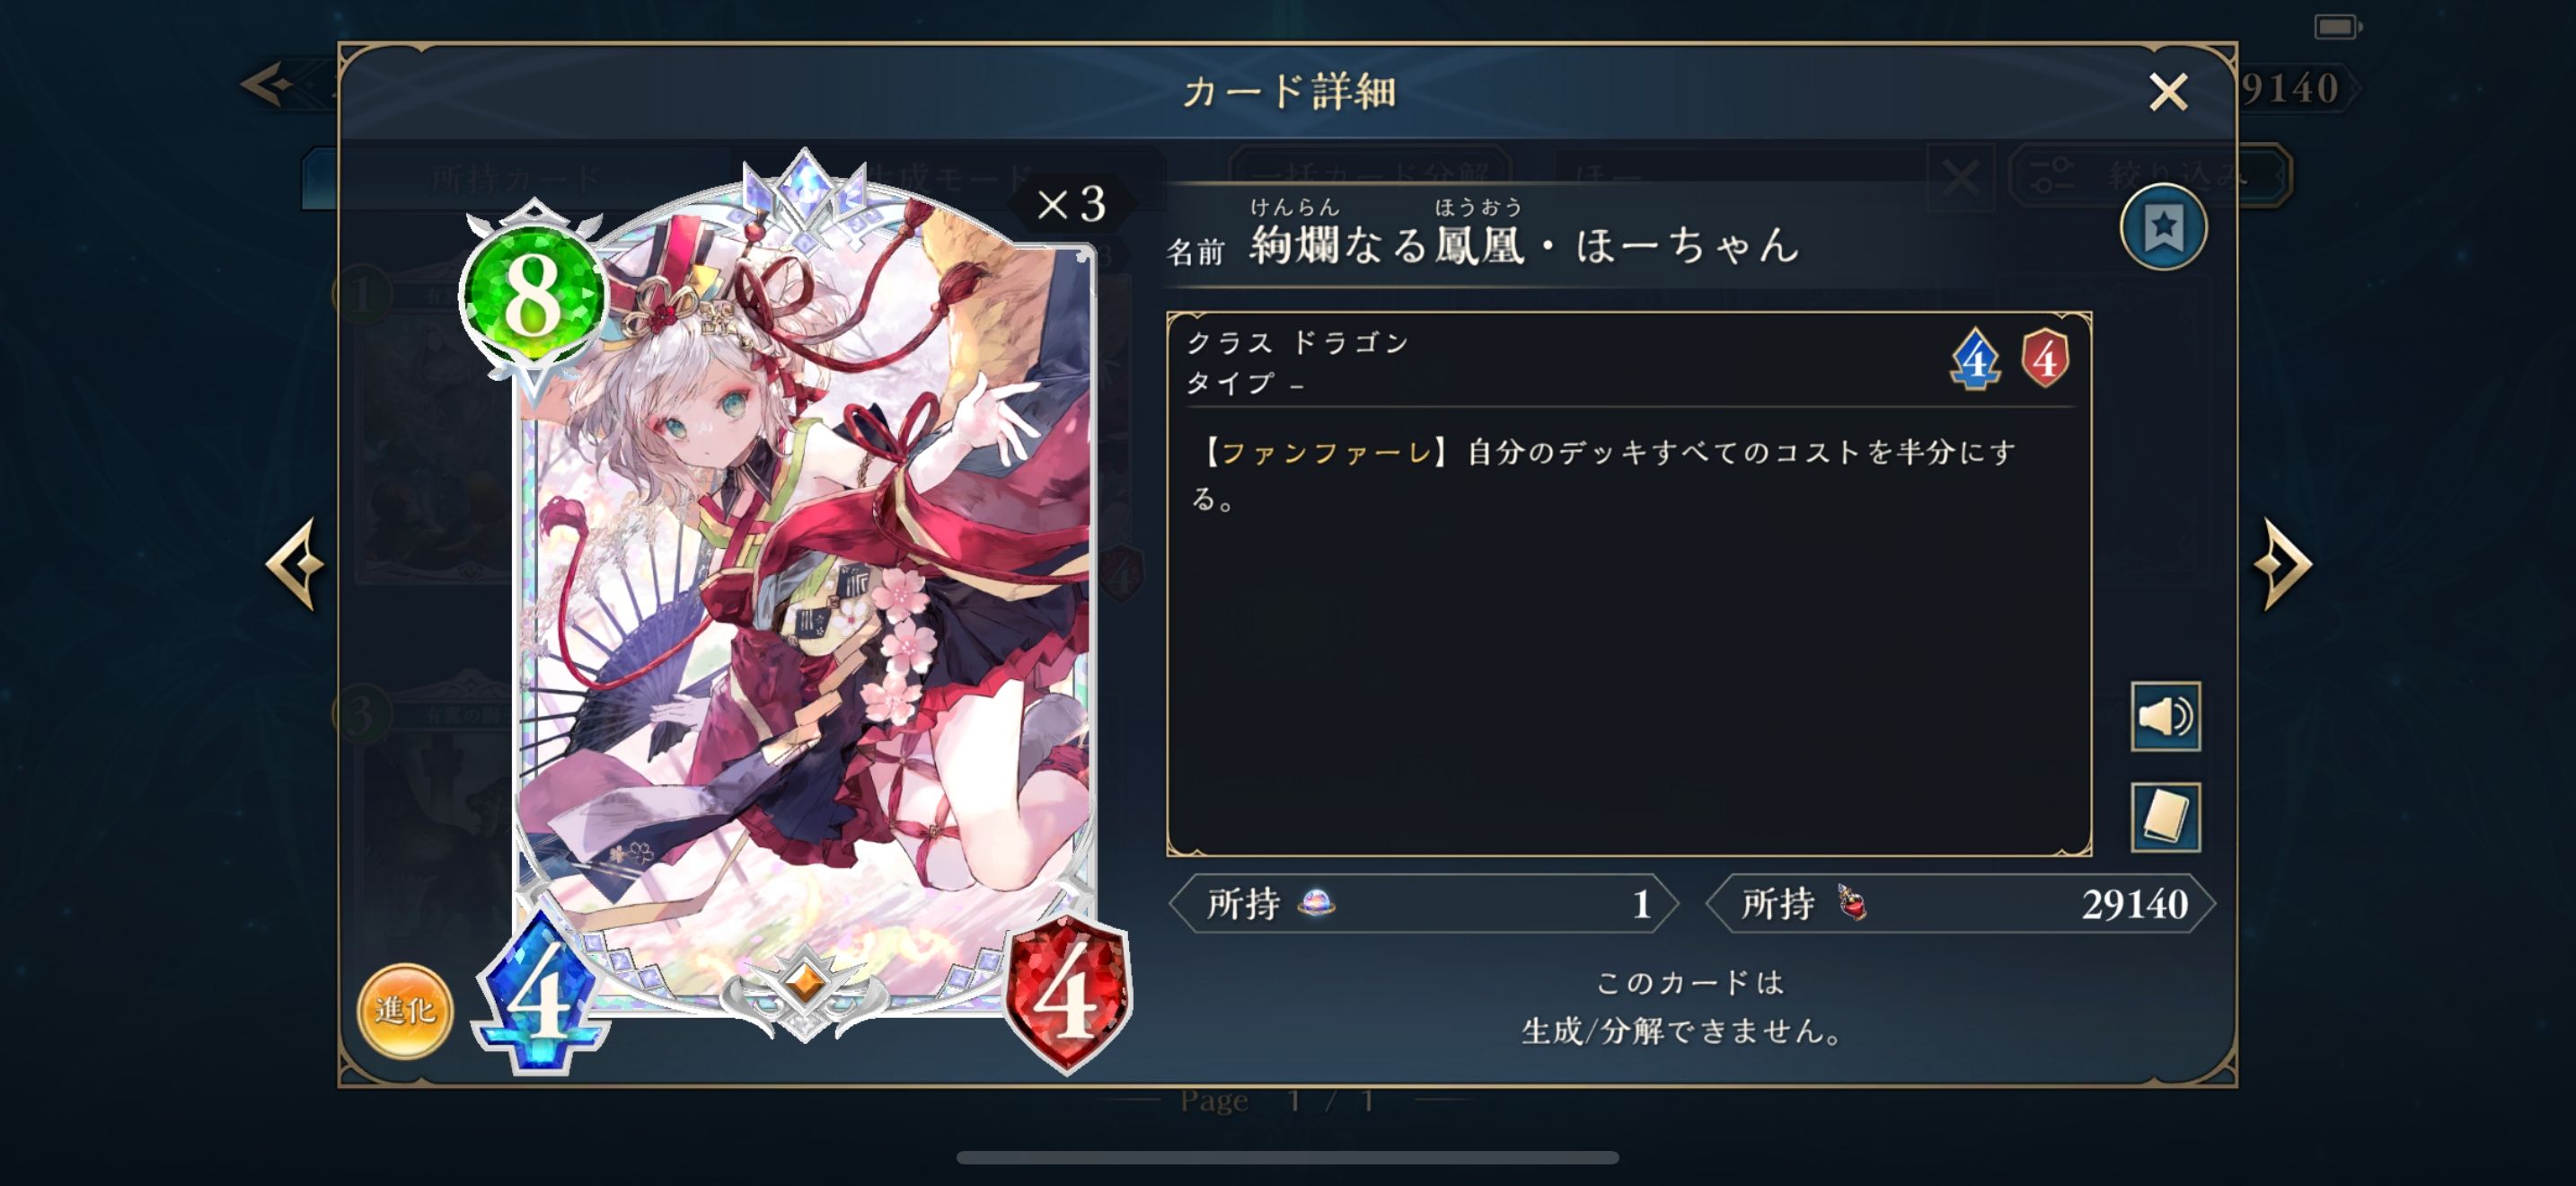The width and height of the screenshot is (2576, 1186).
Task: Go to the previous card arrow
Action: (295, 564)
